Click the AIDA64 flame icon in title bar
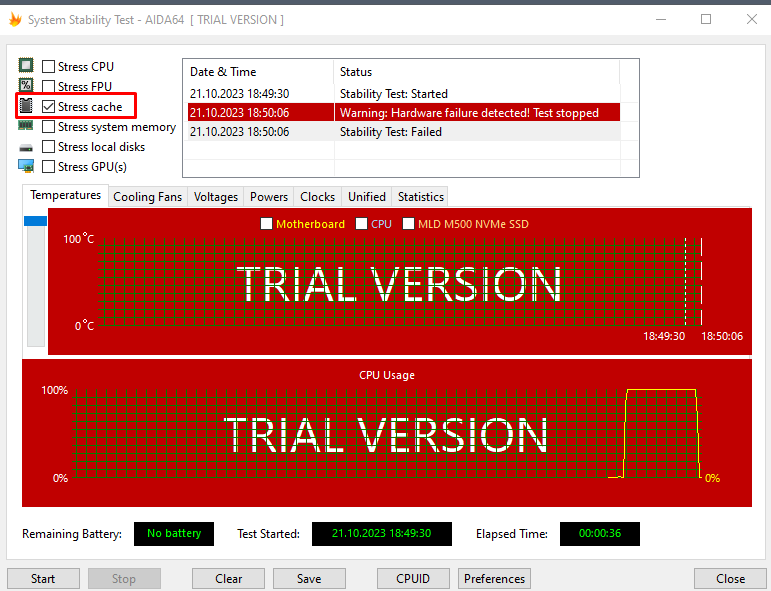771x591 pixels. [15, 20]
